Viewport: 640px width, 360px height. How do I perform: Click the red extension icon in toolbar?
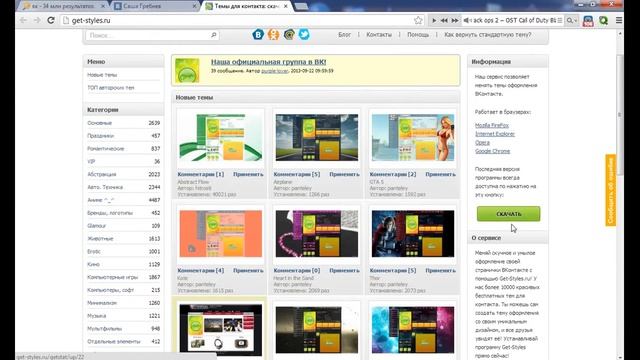coord(588,21)
